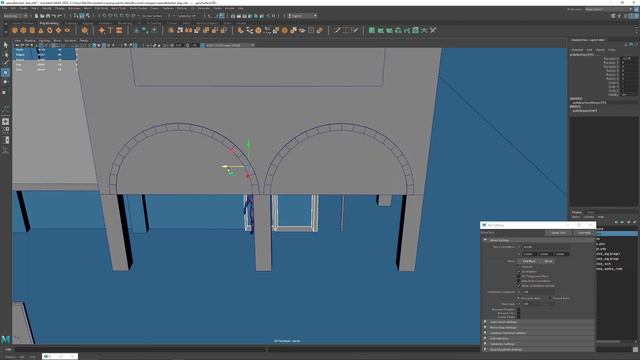The height and width of the screenshot is (360, 640).
Task: Create a polygon torus from the shelf
Action: (x=50, y=30)
